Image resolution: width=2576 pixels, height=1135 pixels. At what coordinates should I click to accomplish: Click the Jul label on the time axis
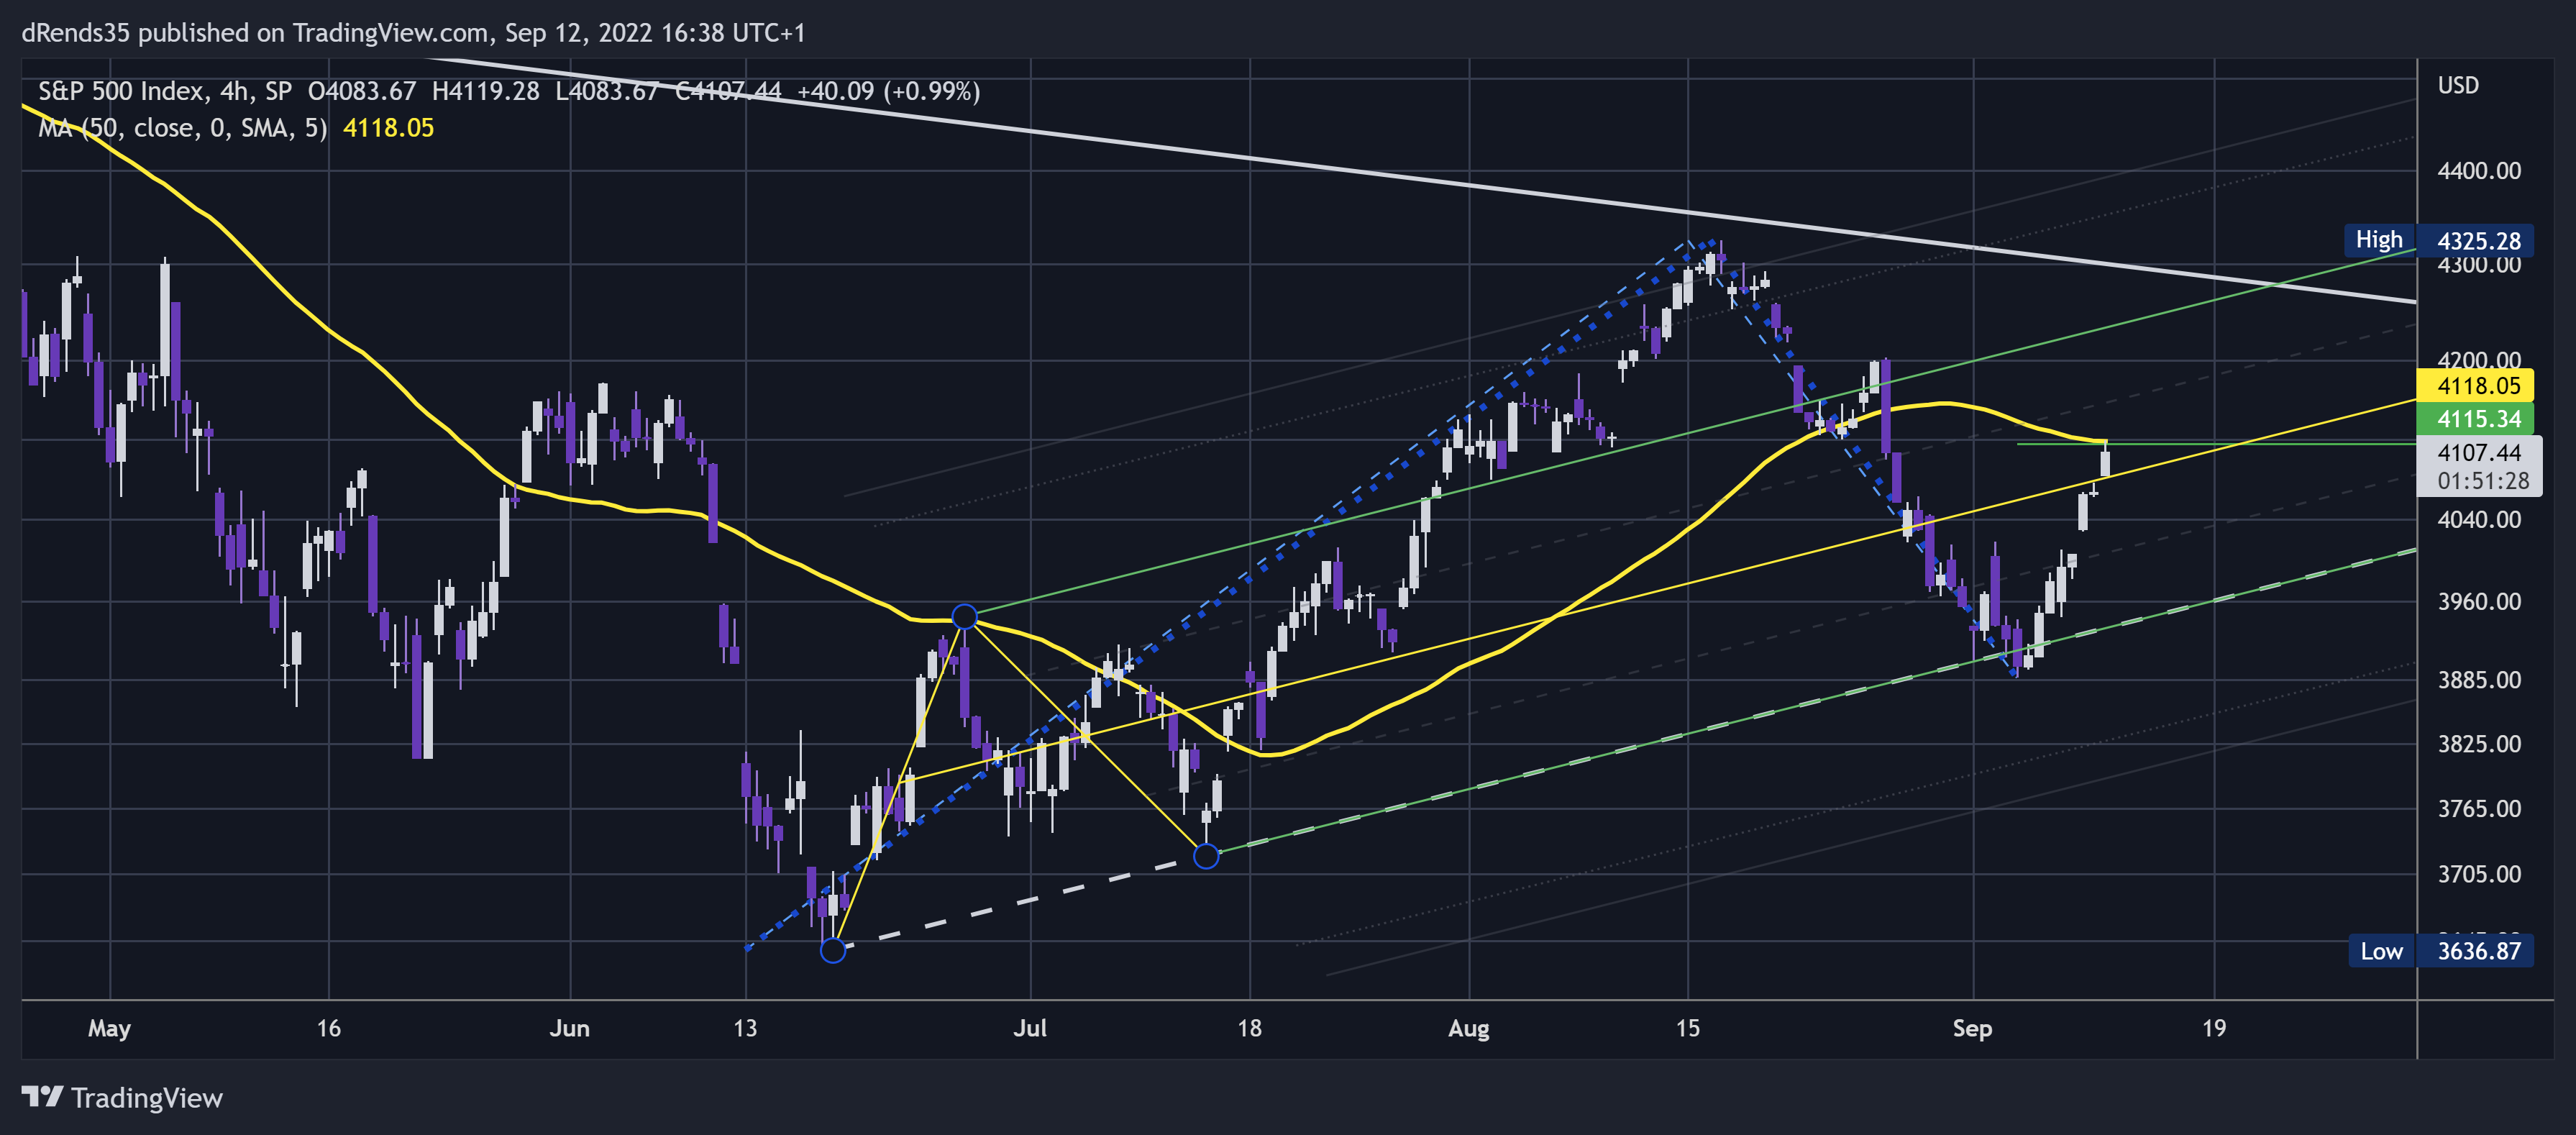tap(1030, 1028)
